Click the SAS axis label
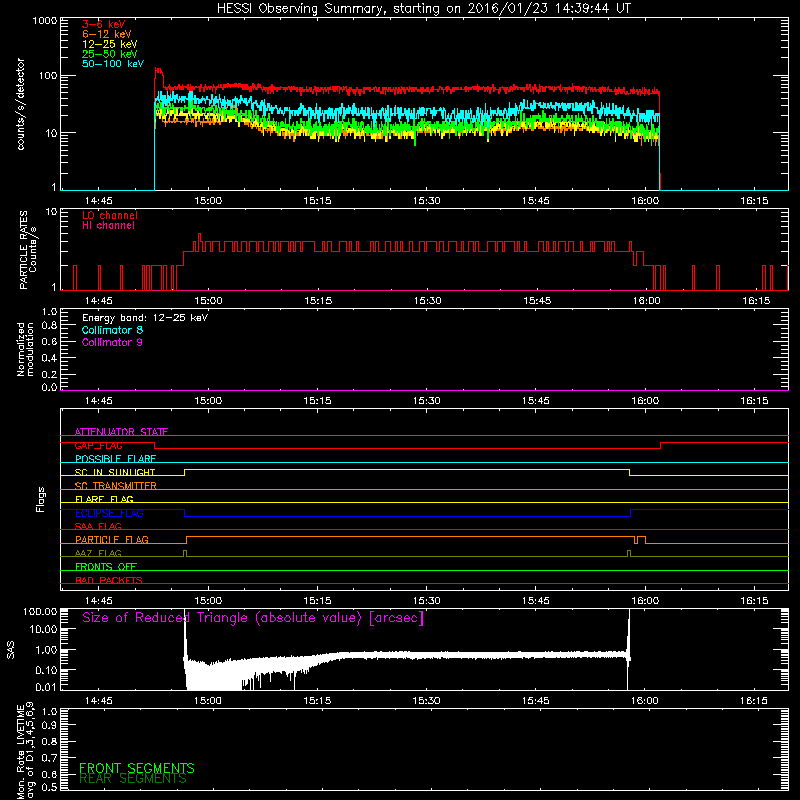 11,650
